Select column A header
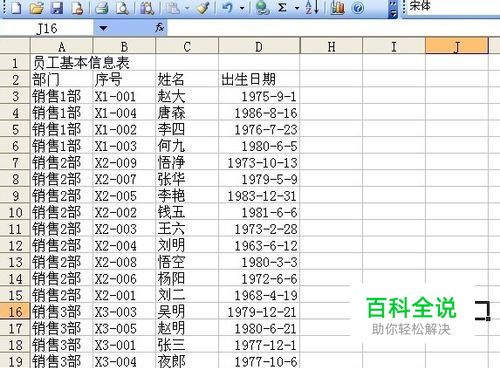Viewport: 500px width, 368px height. click(x=61, y=46)
